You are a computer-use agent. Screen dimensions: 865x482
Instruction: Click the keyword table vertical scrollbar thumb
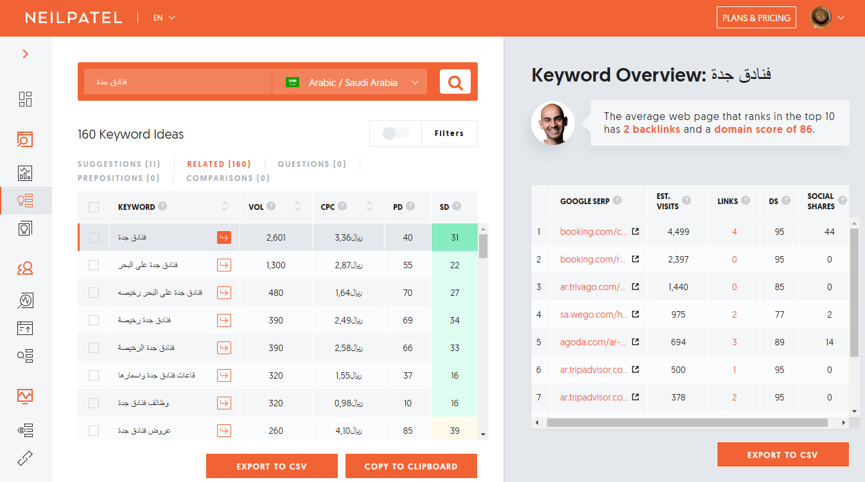(x=483, y=246)
